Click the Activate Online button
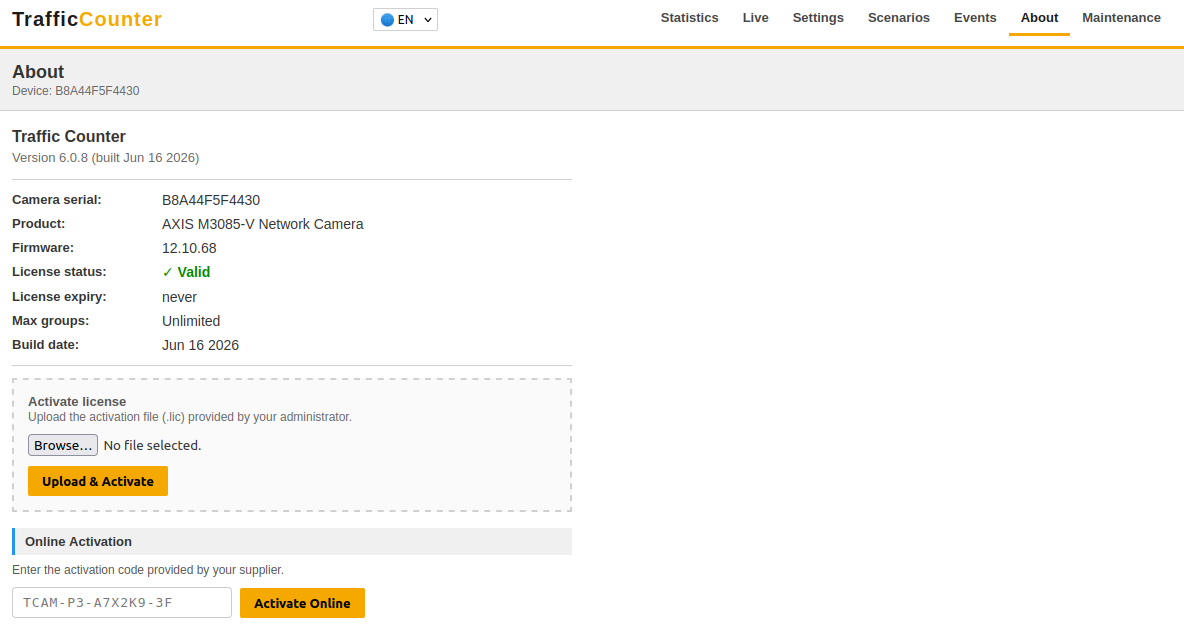Screen dimensions: 1184x629 coord(302,603)
